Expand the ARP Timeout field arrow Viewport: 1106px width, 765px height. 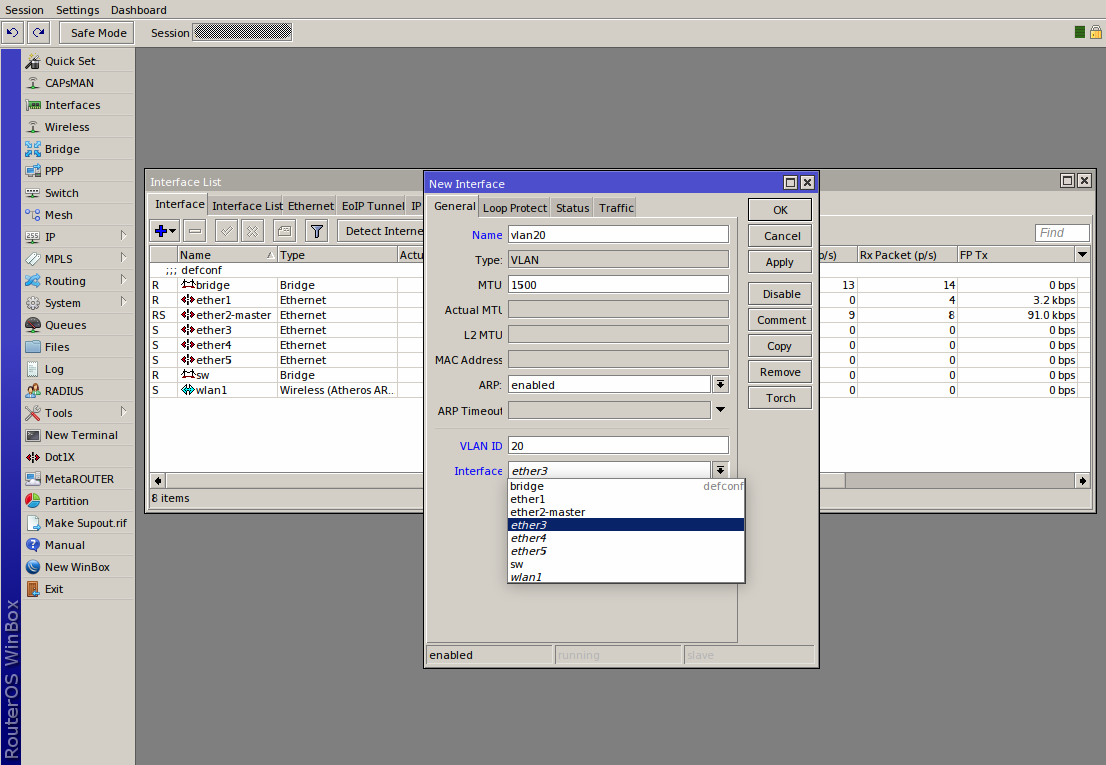tap(720, 410)
